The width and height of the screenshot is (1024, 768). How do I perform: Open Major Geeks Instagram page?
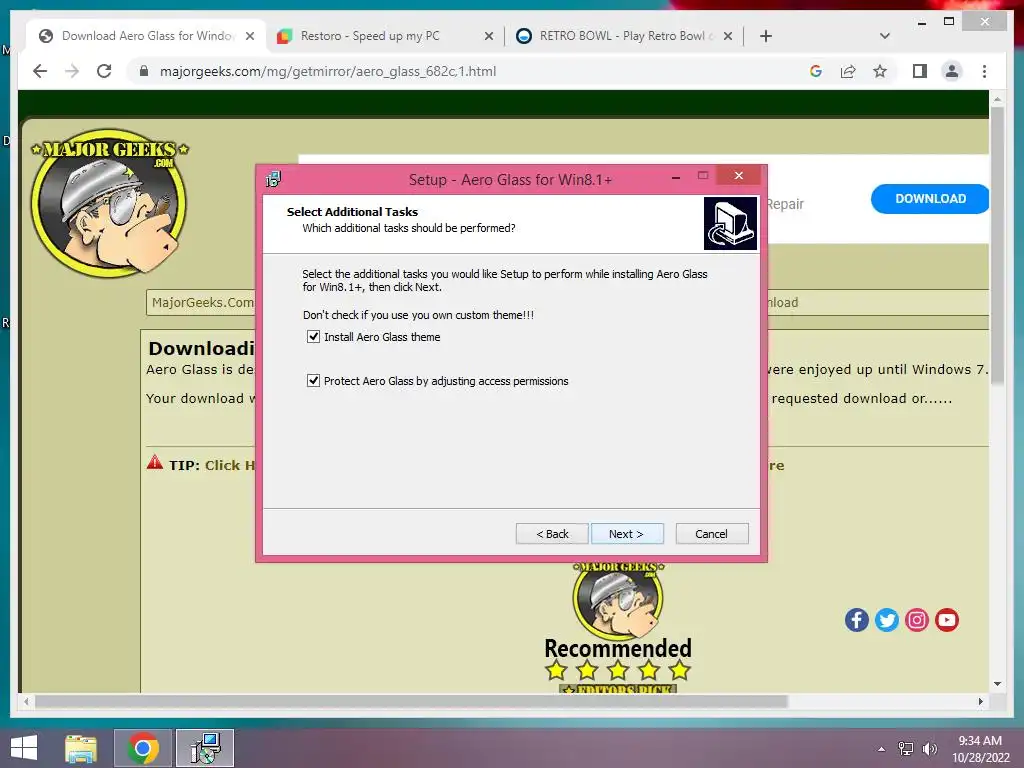coord(916,620)
